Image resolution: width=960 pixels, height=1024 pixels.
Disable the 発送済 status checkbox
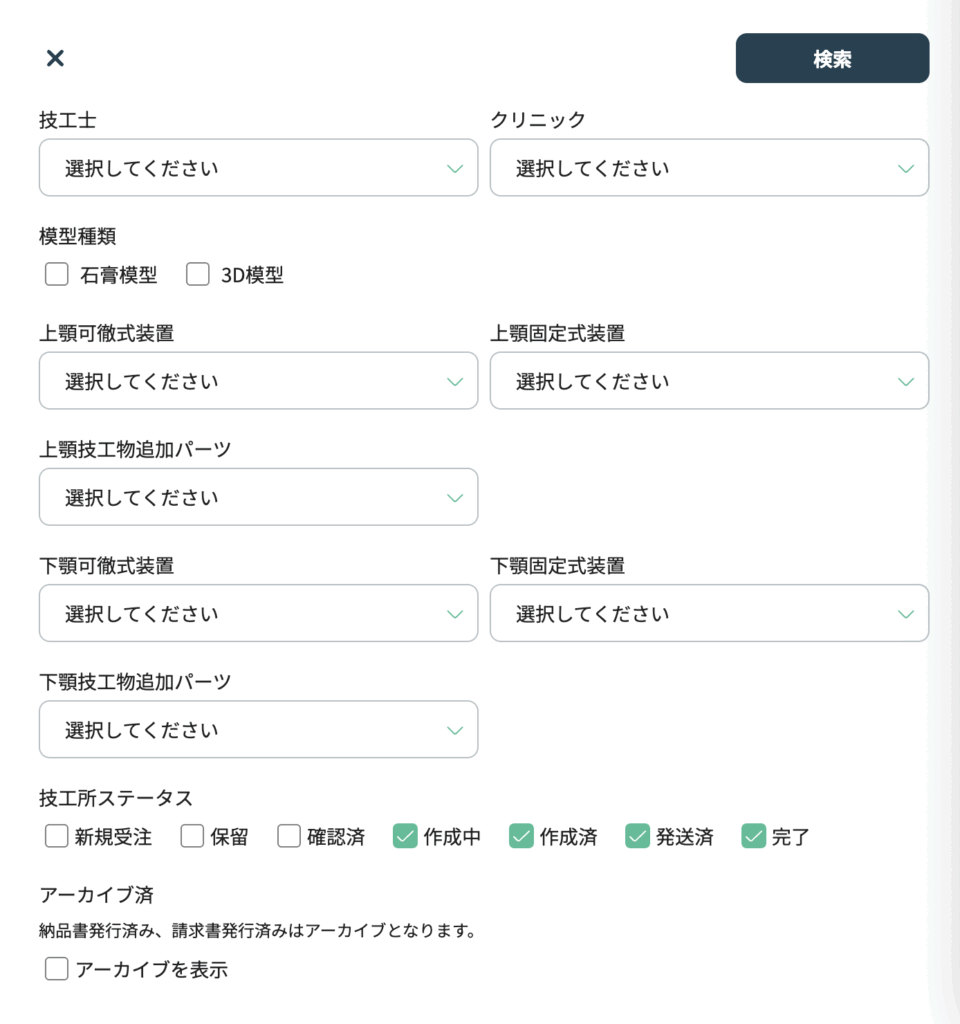click(637, 836)
